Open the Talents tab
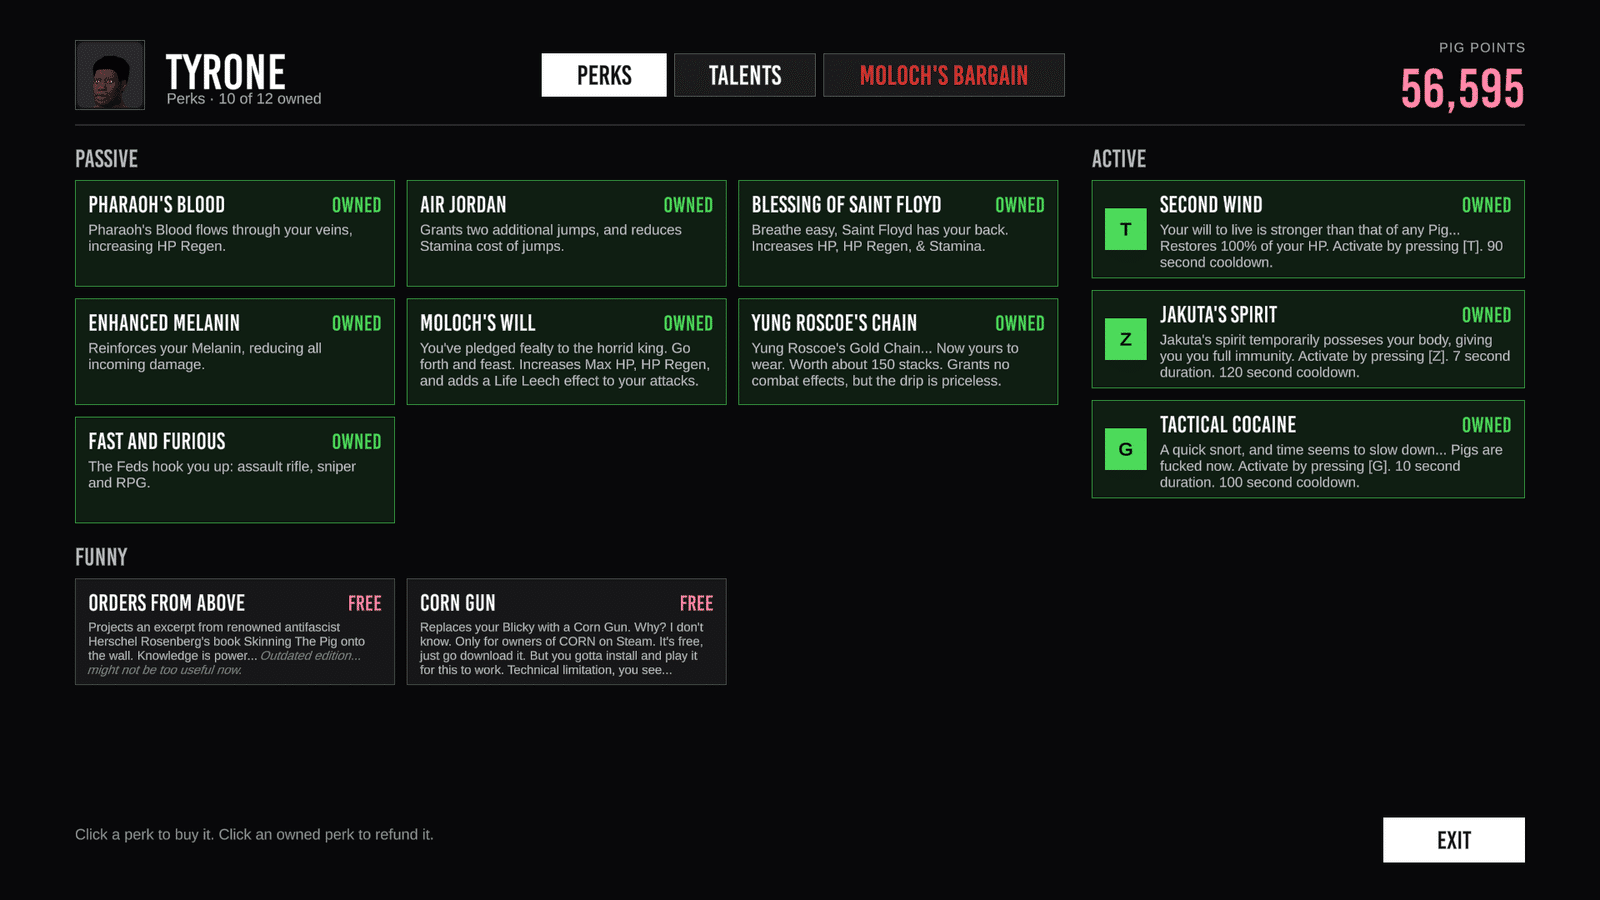The image size is (1600, 900). [745, 75]
